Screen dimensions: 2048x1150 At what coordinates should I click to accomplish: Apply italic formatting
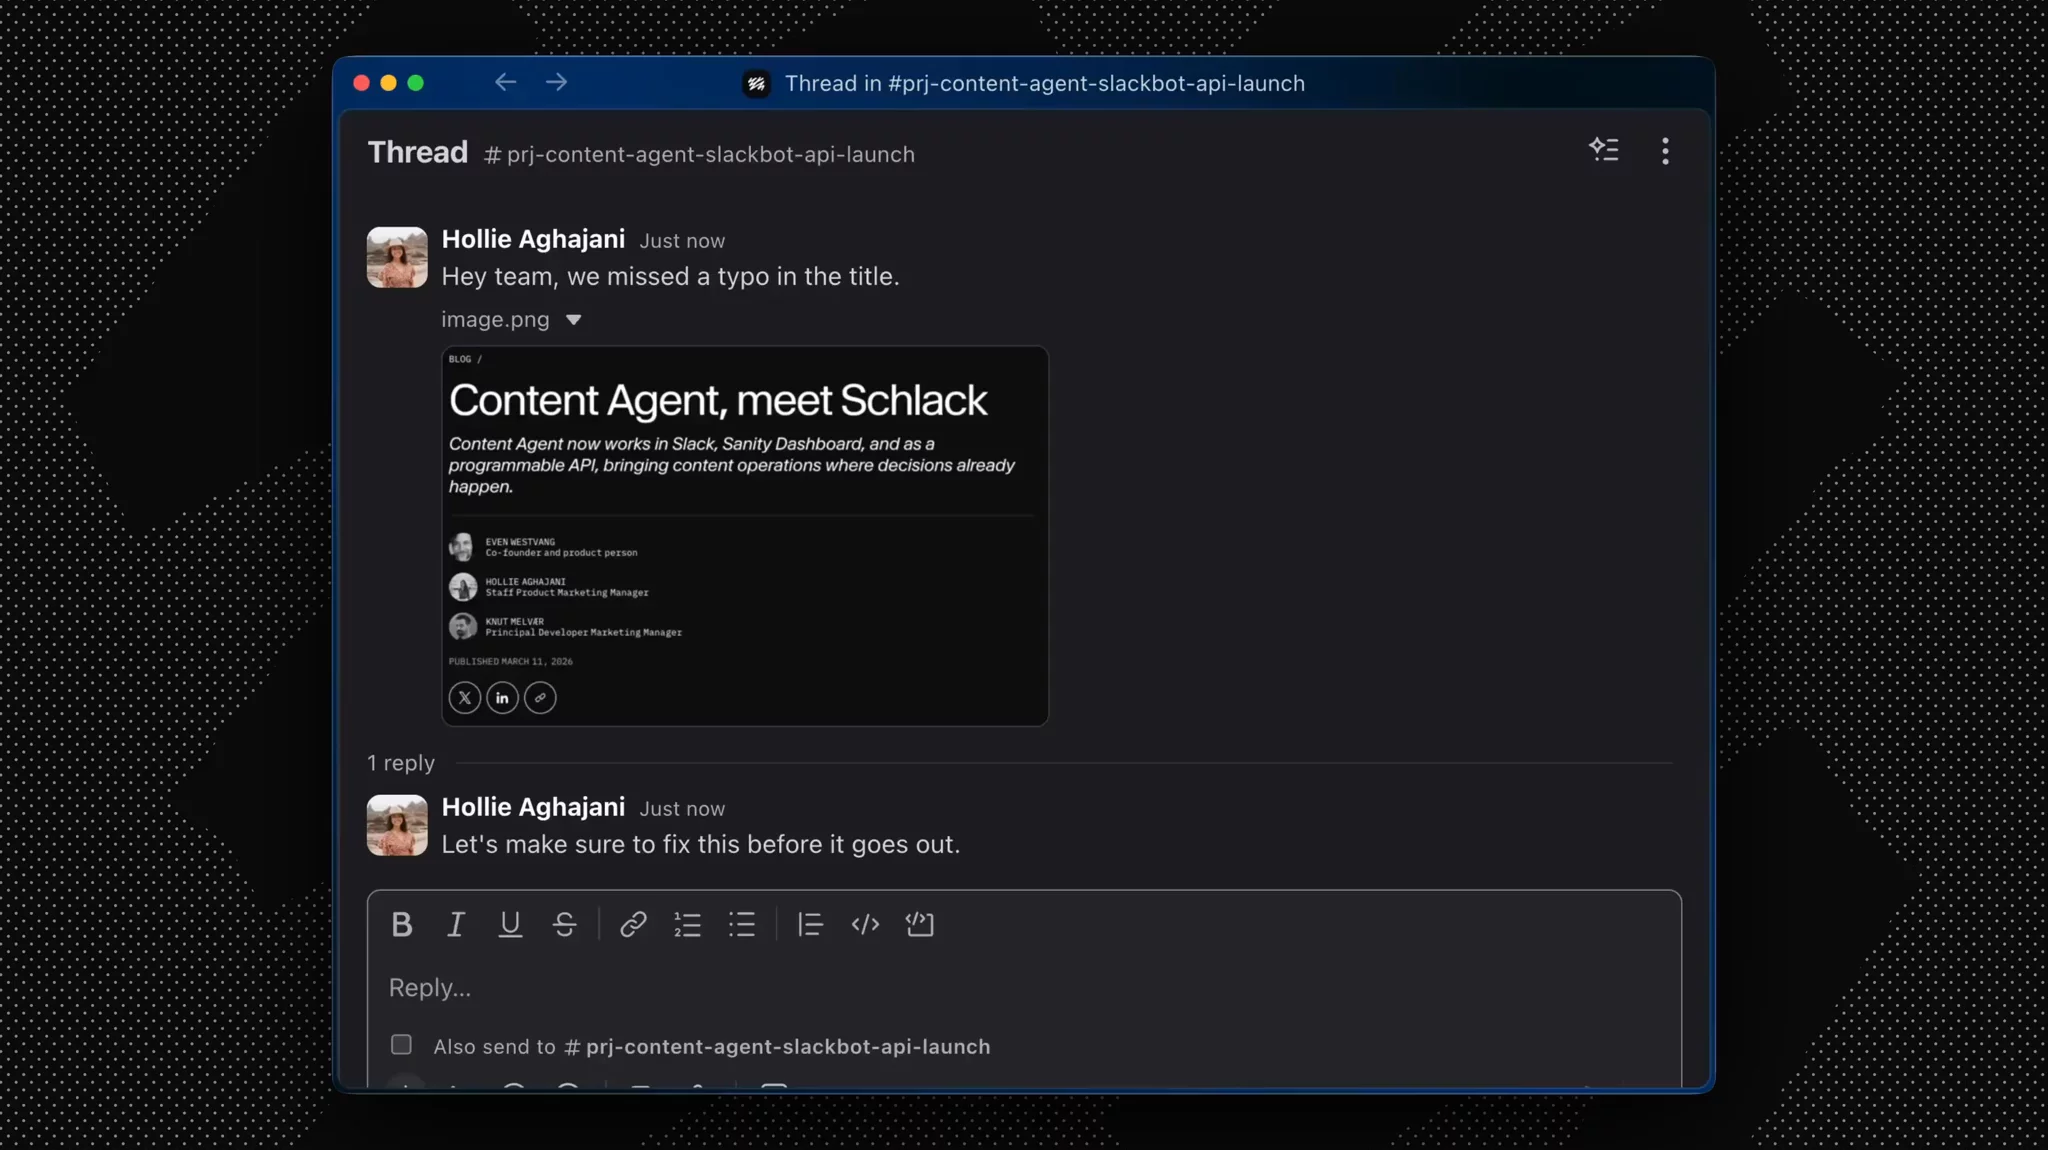pyautogui.click(x=456, y=924)
